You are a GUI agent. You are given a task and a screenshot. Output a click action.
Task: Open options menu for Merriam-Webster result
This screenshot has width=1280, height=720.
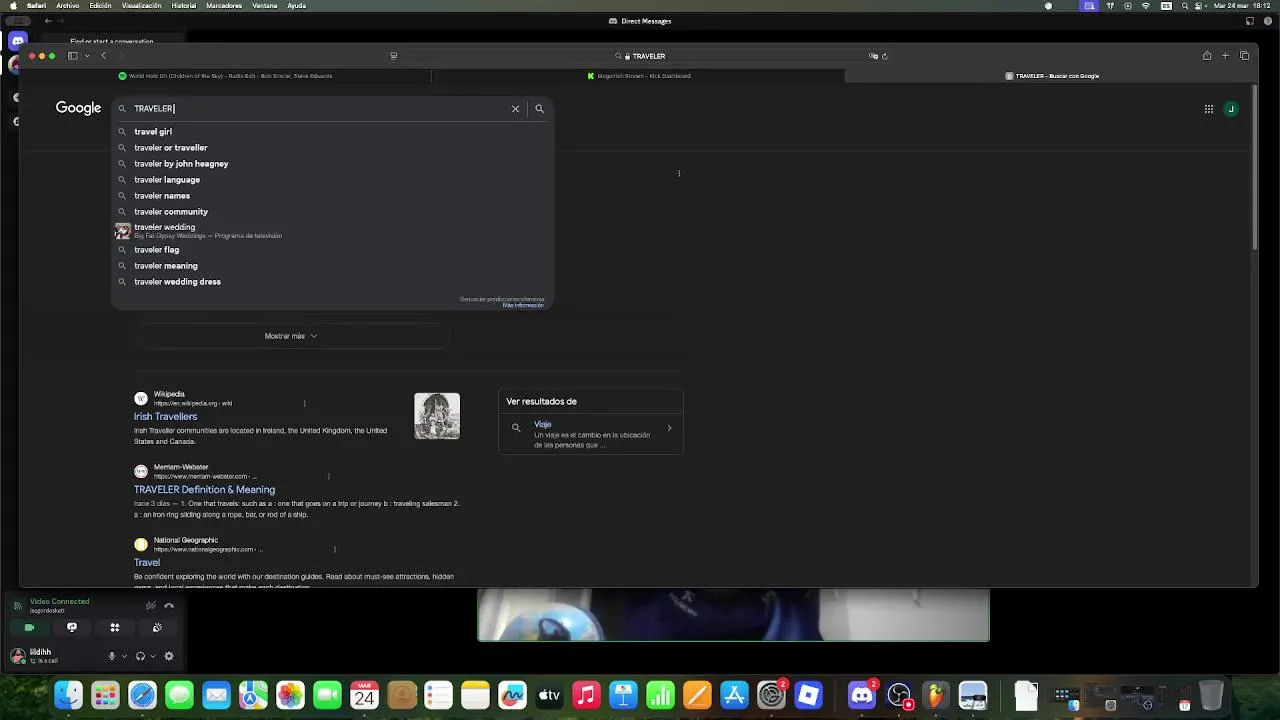328,477
